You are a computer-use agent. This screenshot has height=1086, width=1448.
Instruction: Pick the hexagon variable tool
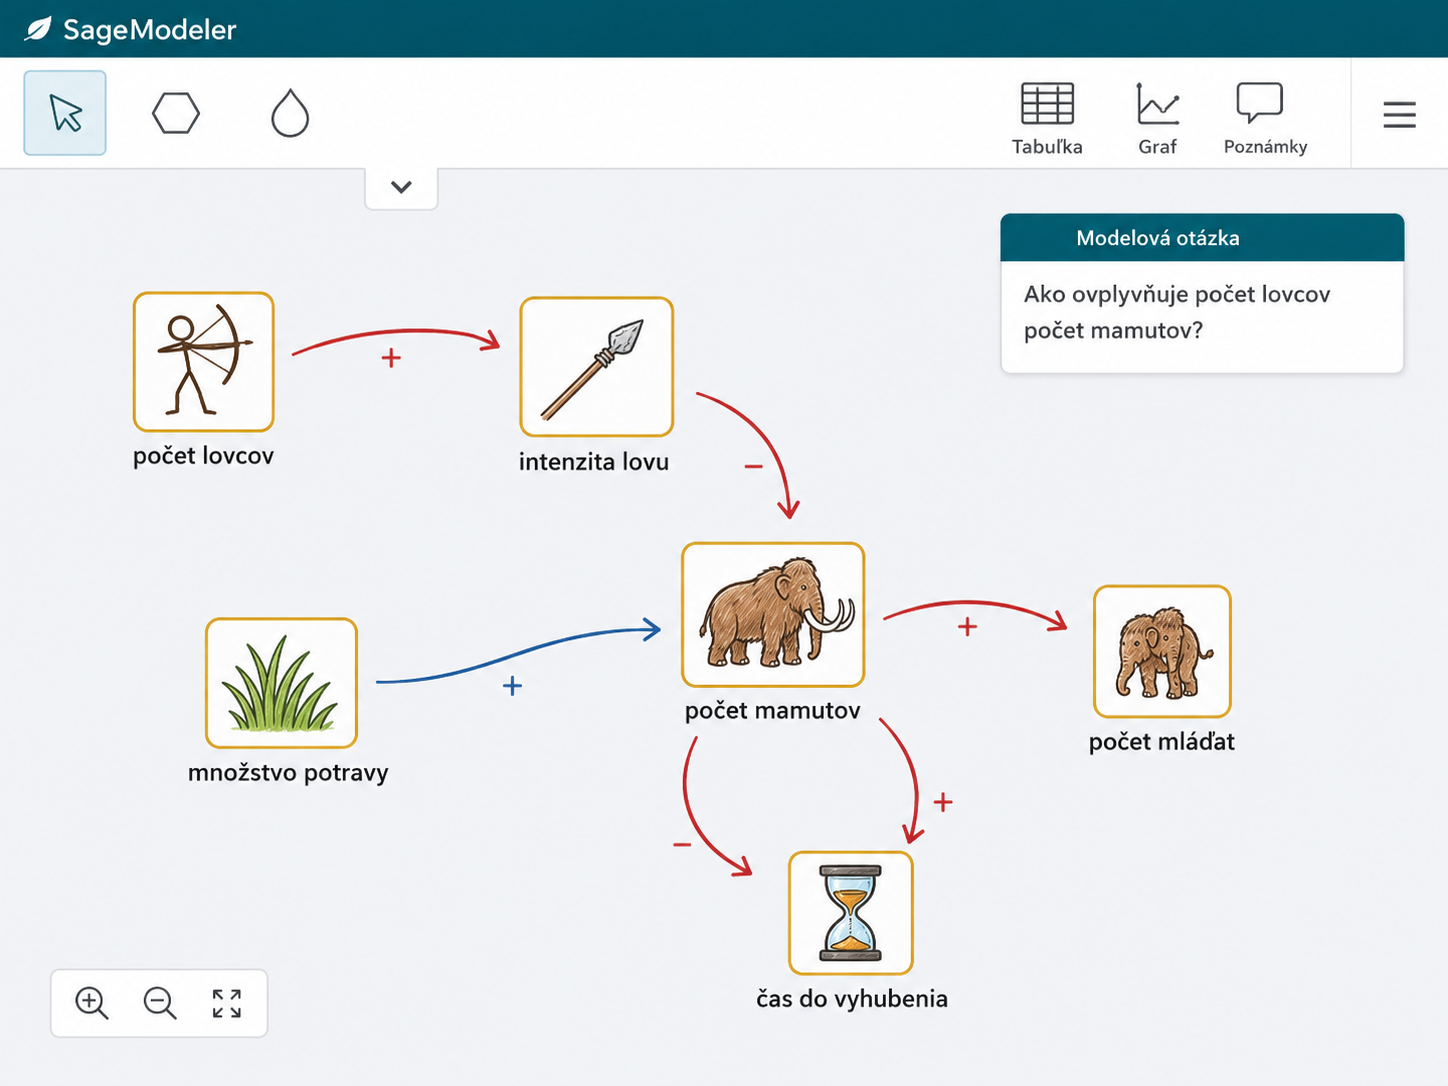[x=176, y=113]
